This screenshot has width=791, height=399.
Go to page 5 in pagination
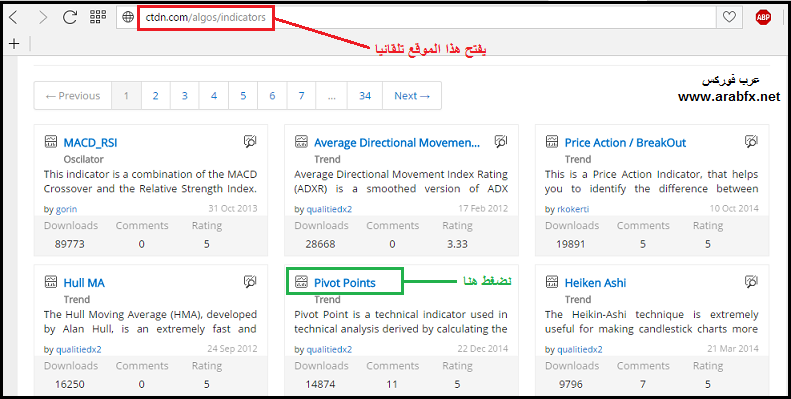pos(243,95)
